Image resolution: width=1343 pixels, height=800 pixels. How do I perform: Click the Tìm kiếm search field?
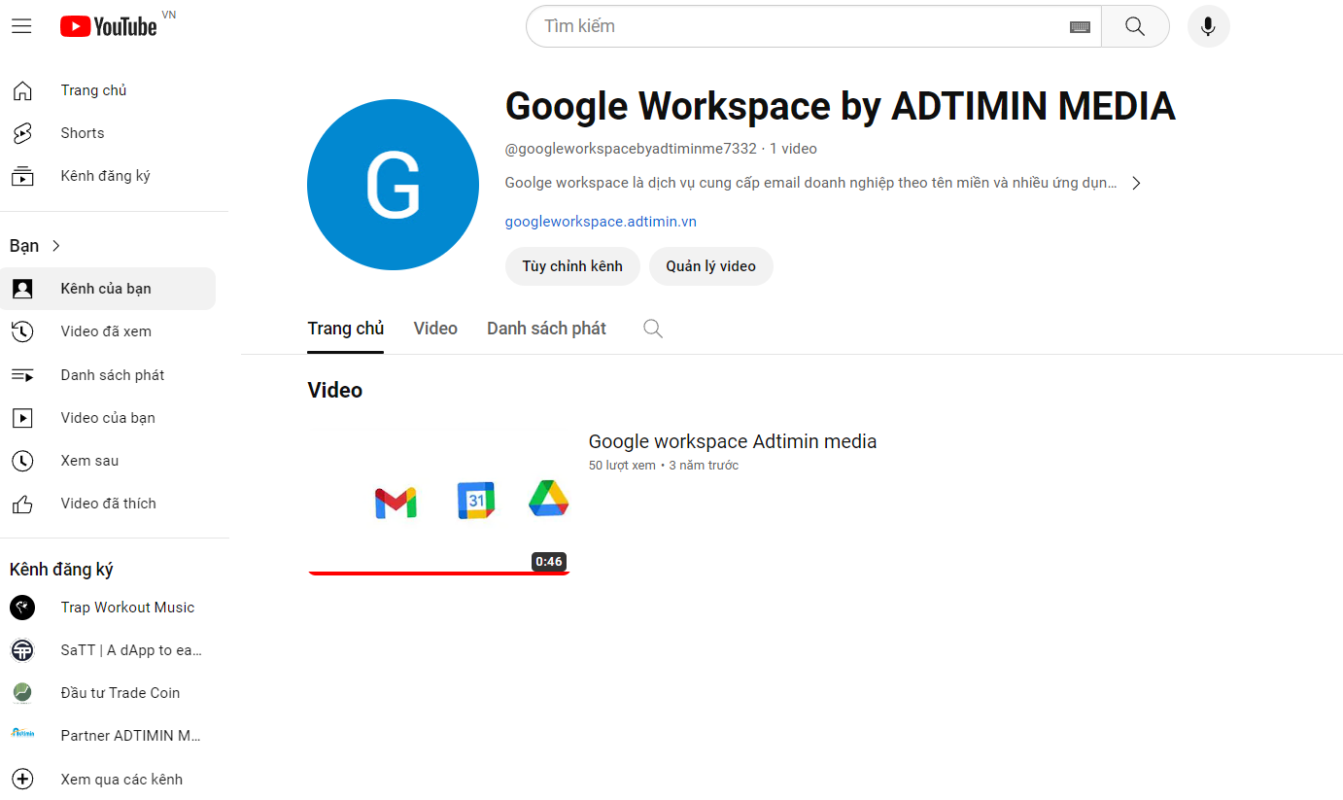coord(800,26)
